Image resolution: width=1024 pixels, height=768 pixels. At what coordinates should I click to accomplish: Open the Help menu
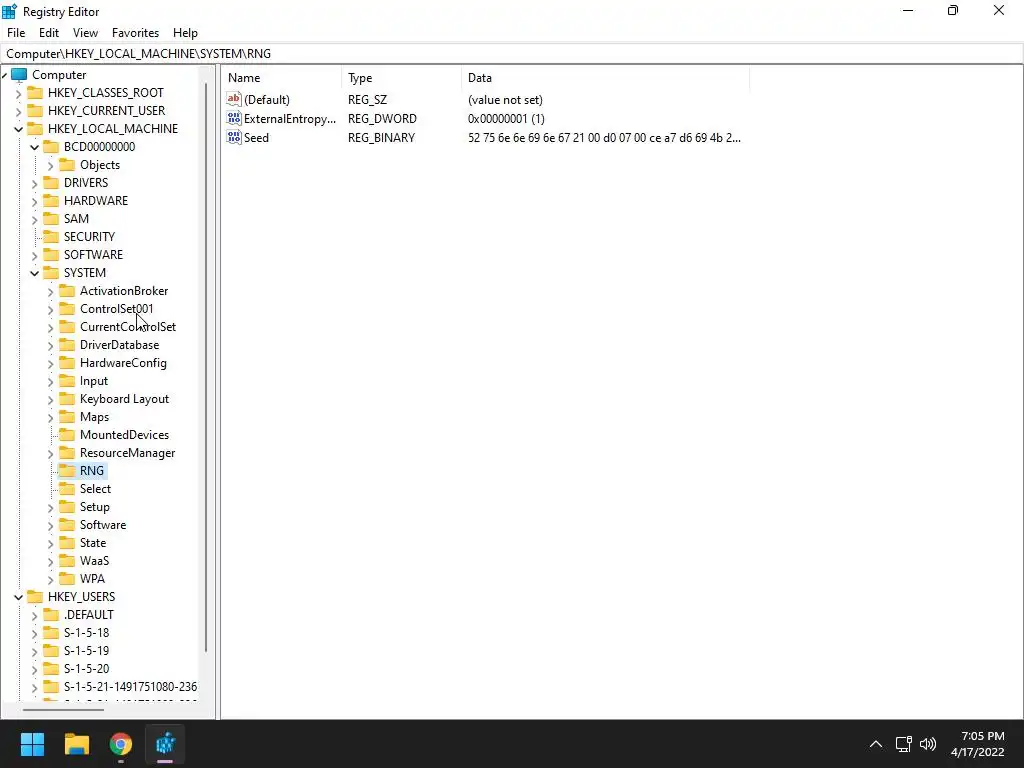click(185, 33)
